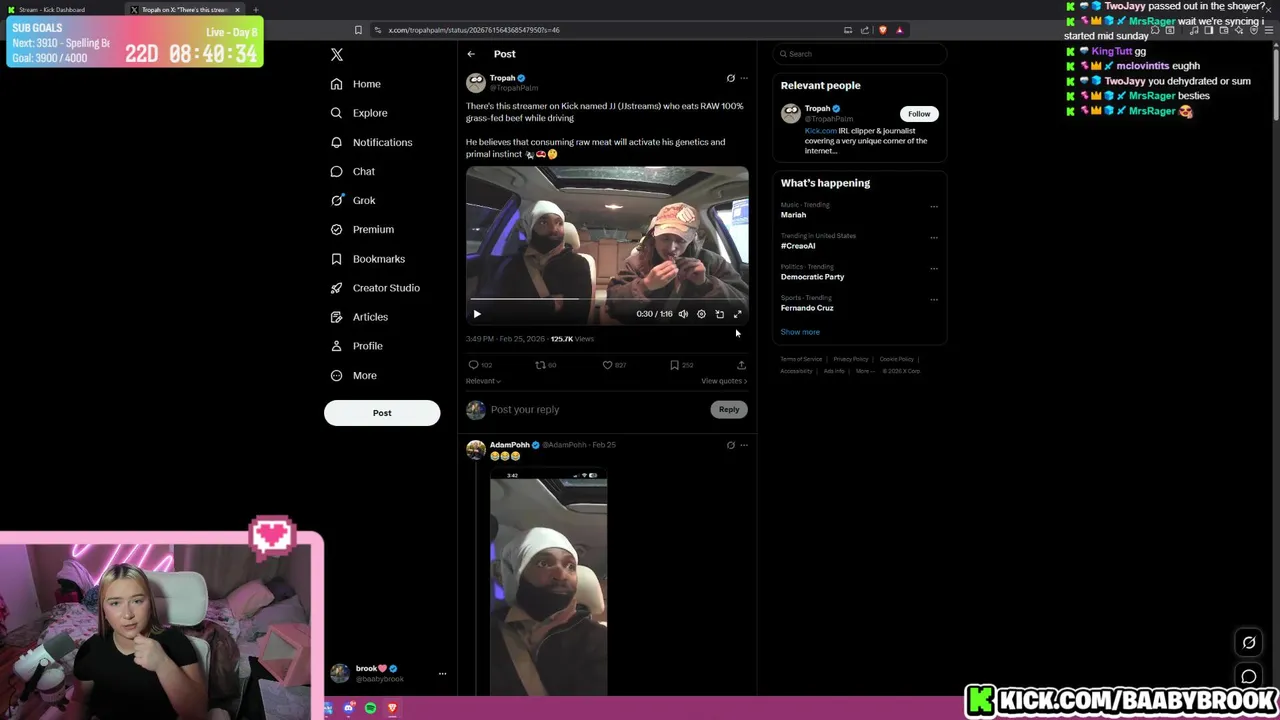Open Profile from the sidebar
This screenshot has height=720, width=1280.
click(x=357, y=346)
